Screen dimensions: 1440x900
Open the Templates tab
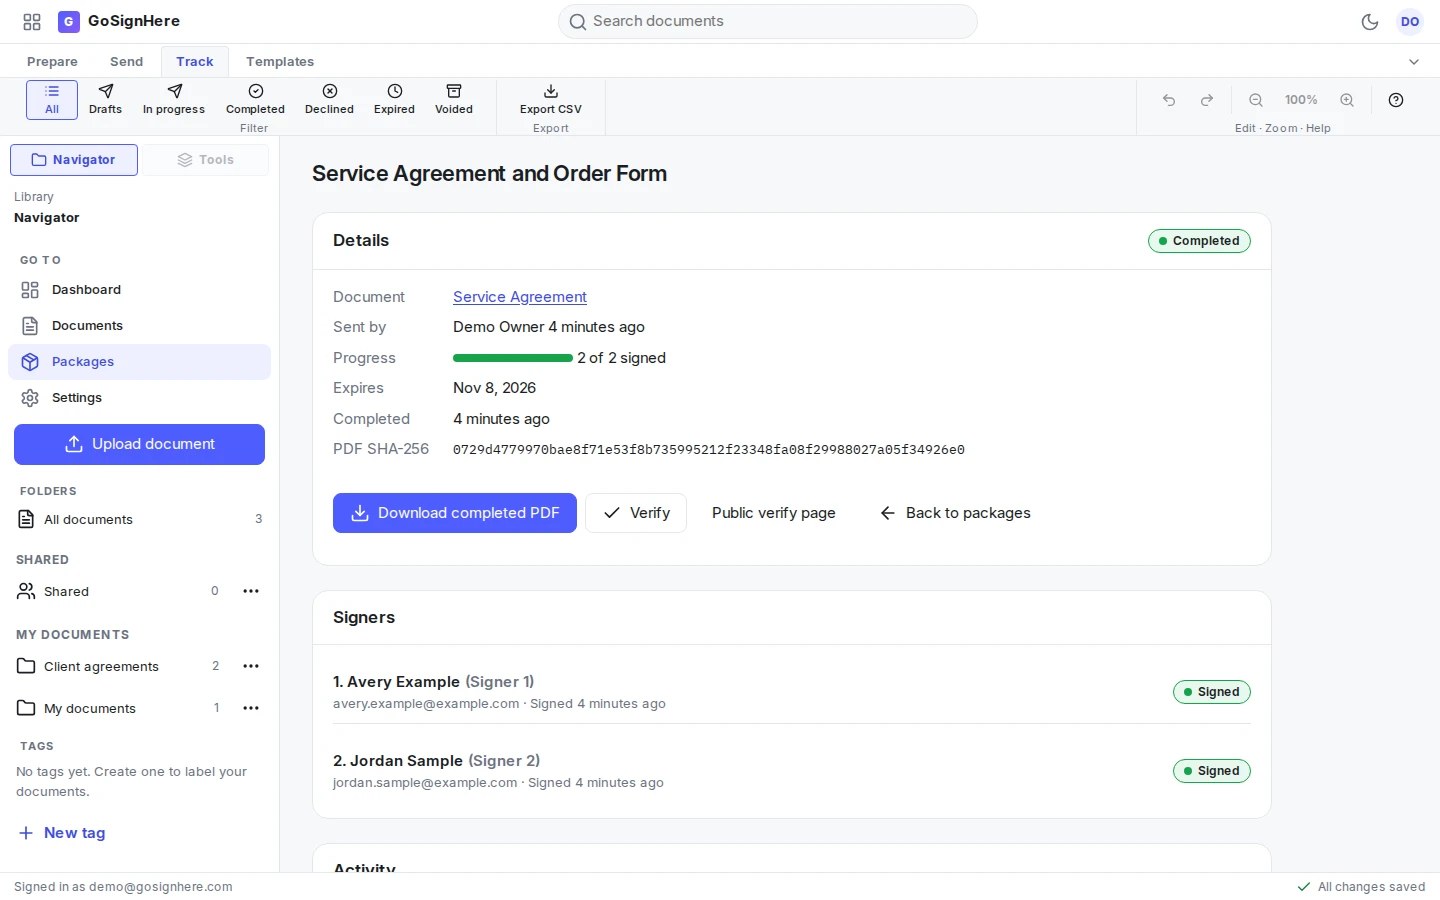(280, 62)
